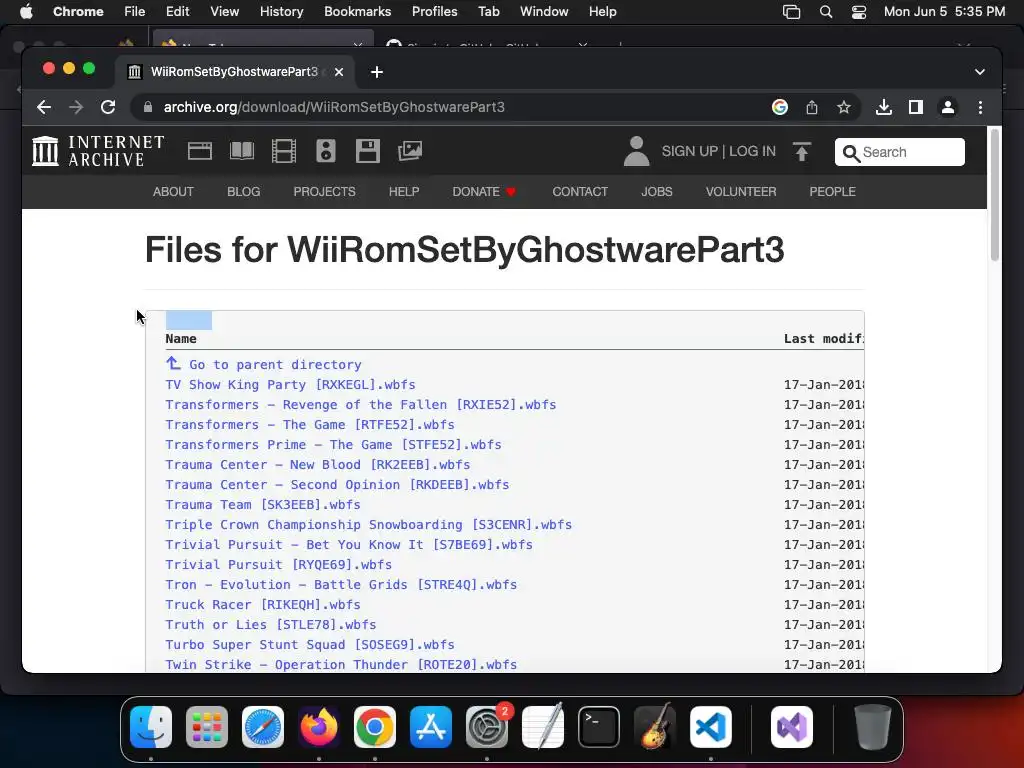The image size is (1024, 768).
Task: Open Launchpad in the Dock
Action: click(207, 727)
